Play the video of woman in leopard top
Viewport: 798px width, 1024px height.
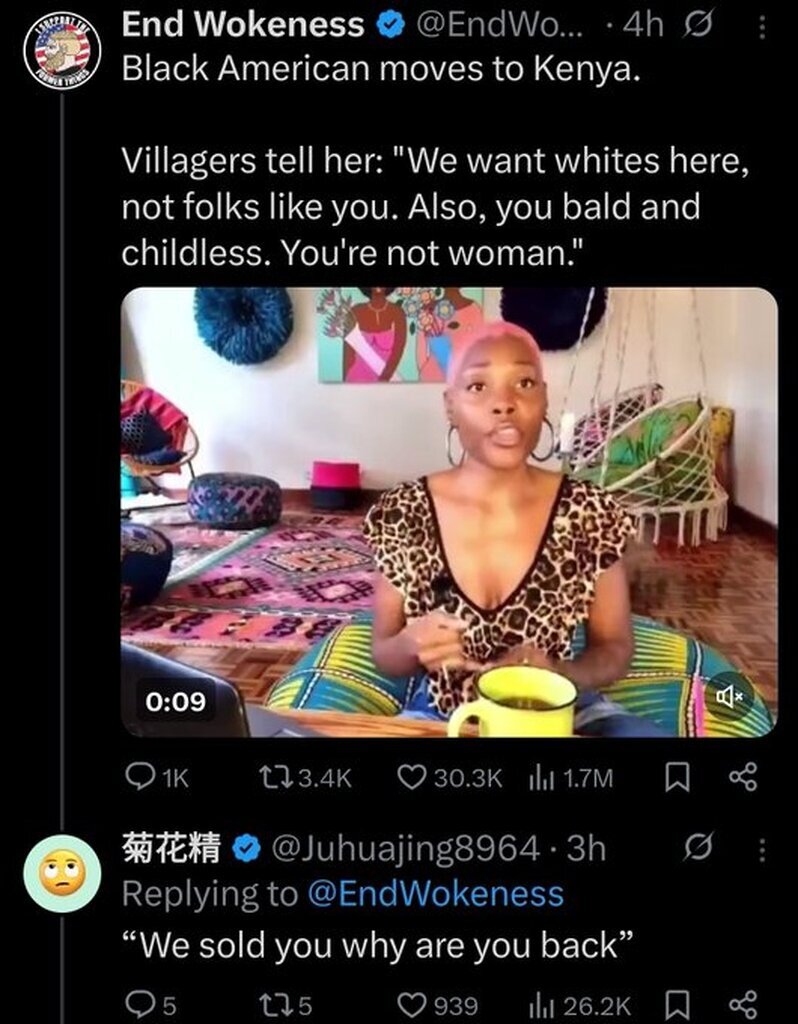(449, 512)
